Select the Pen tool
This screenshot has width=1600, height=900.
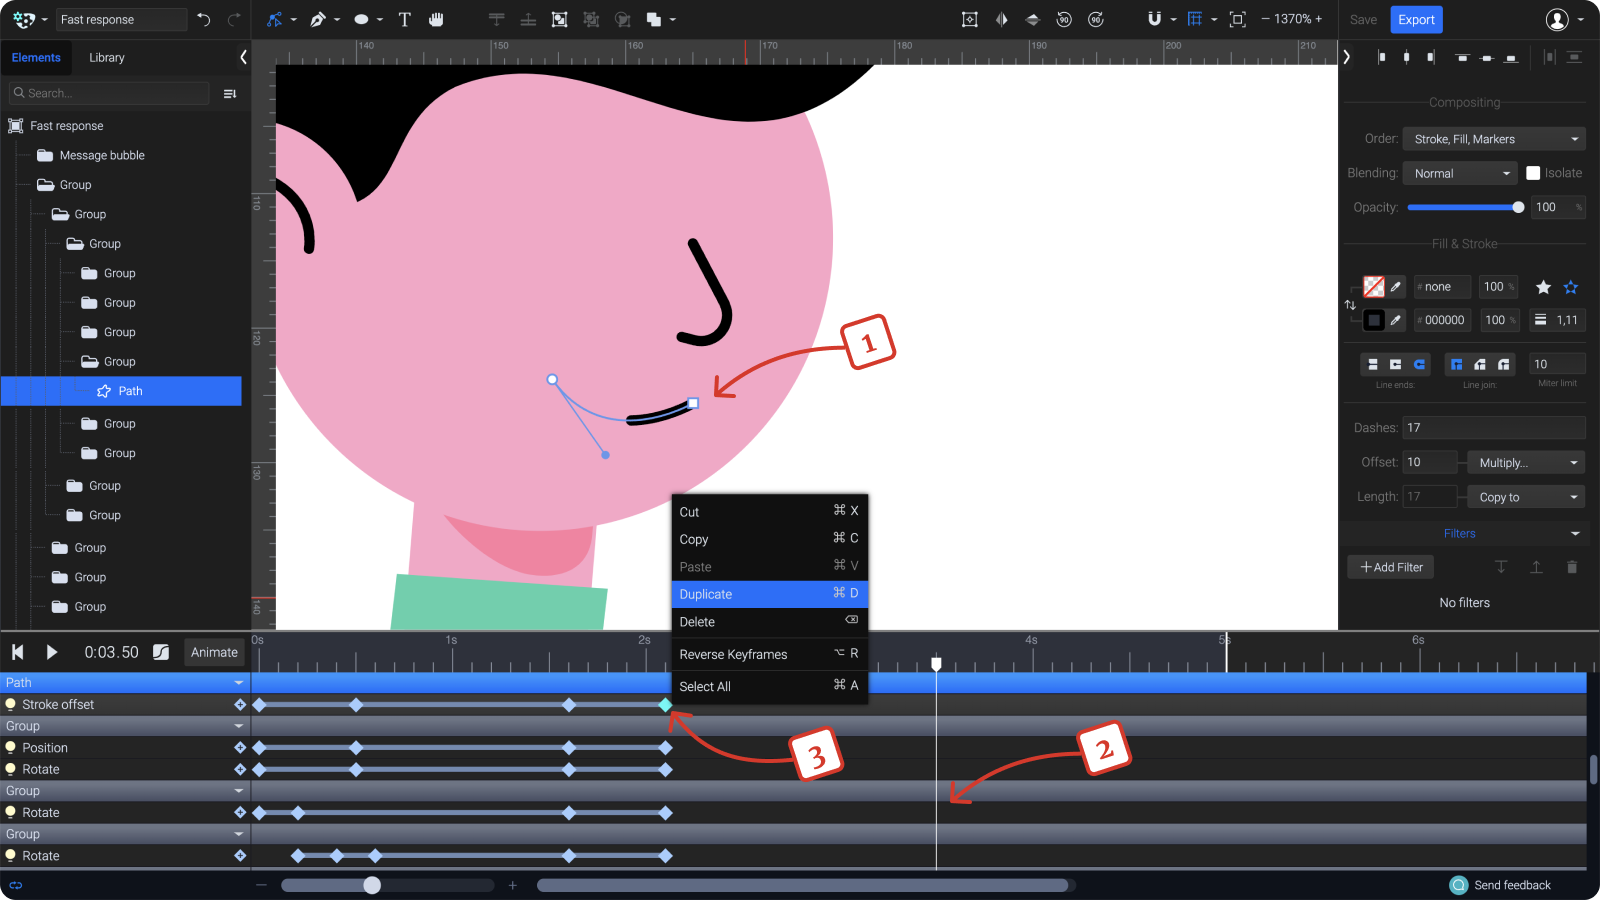coord(318,19)
